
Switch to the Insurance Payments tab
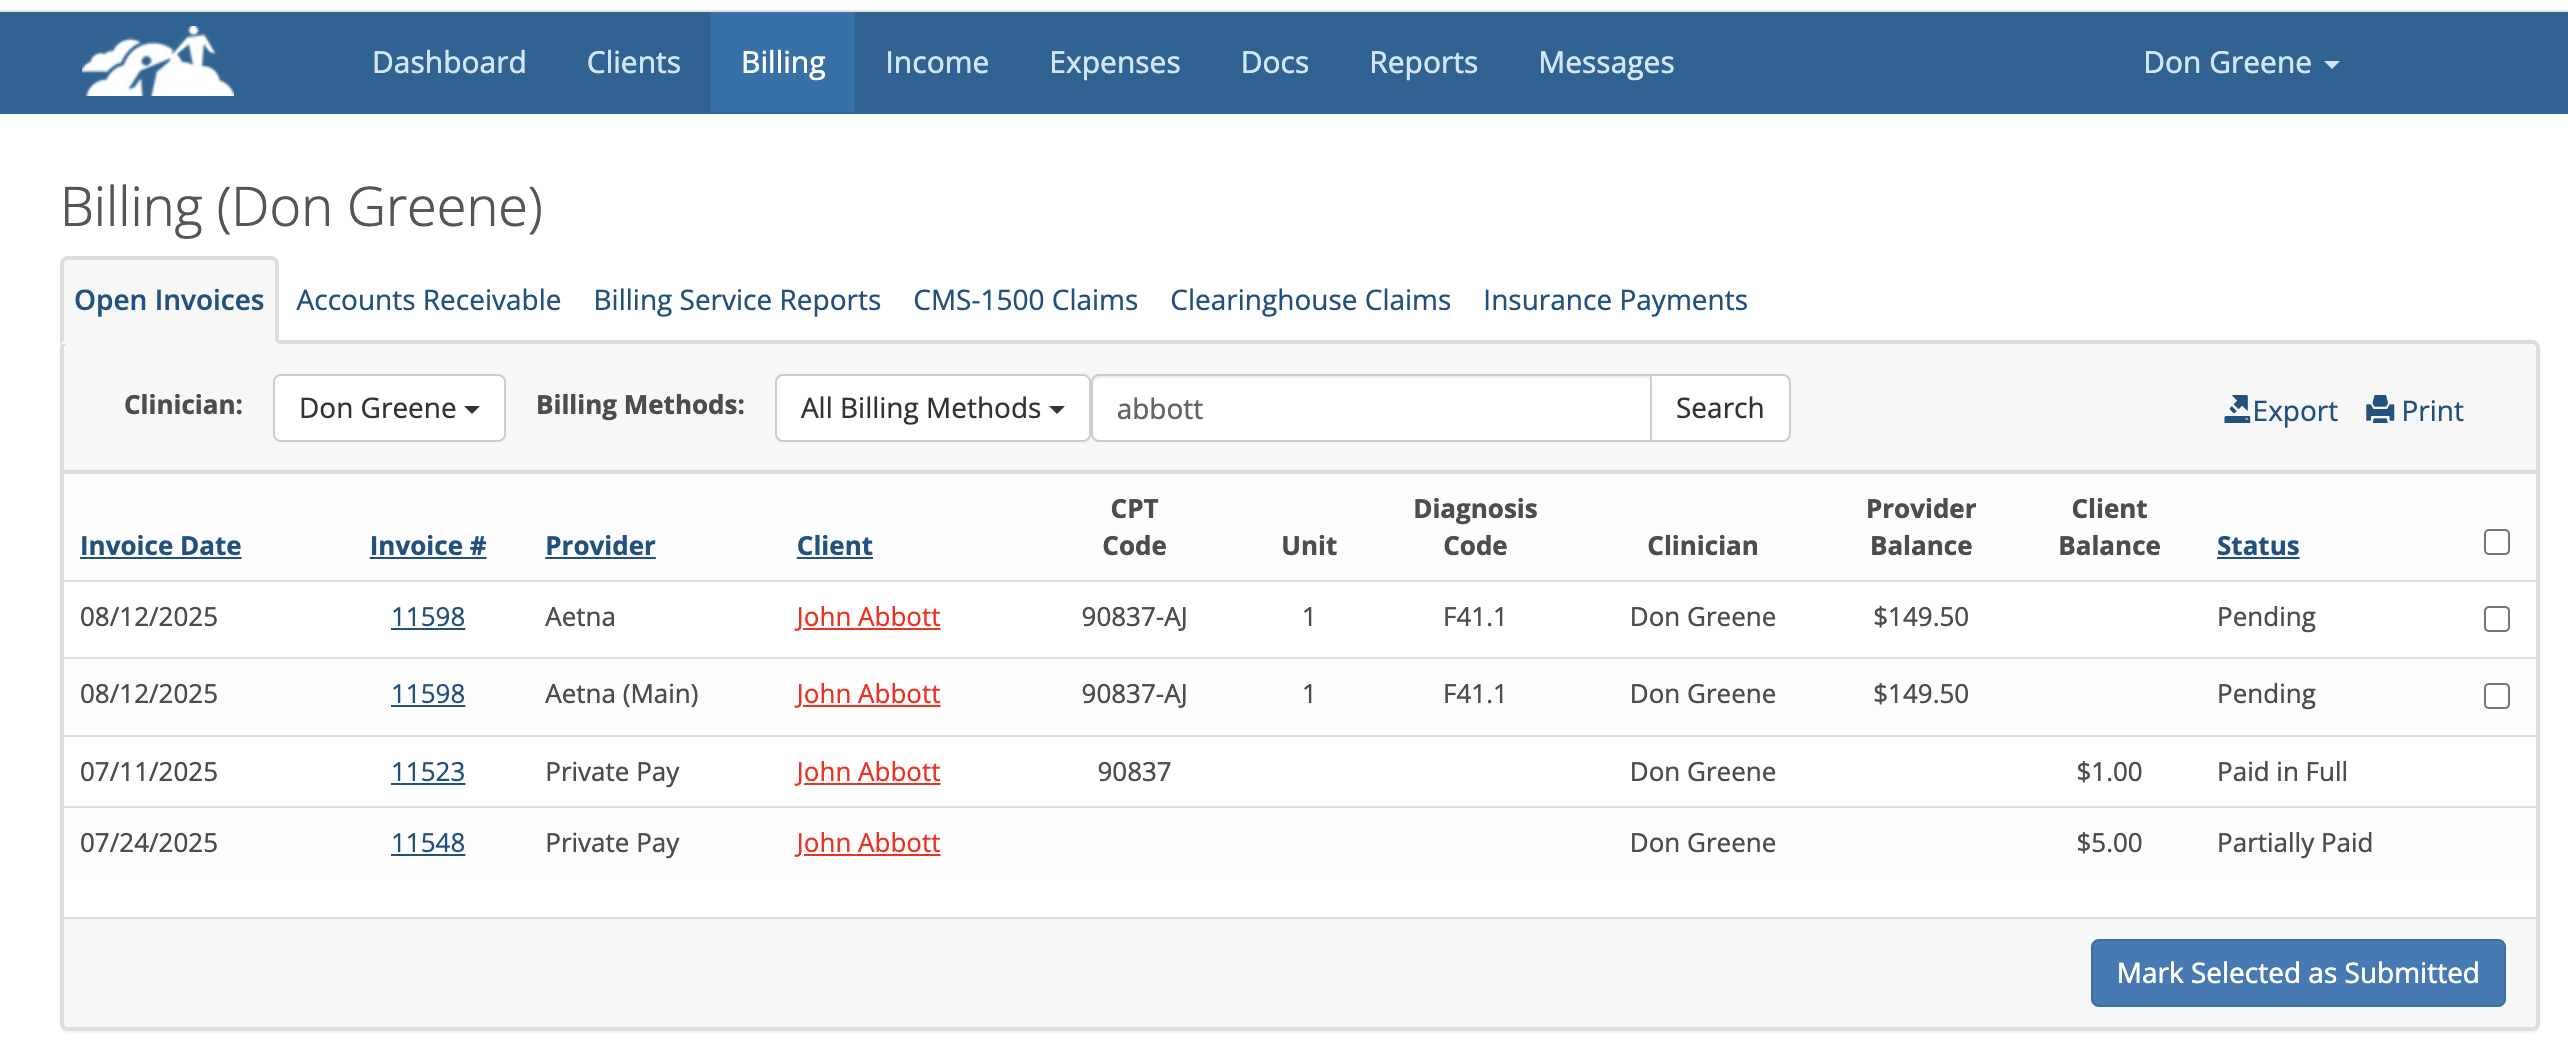tap(1615, 300)
